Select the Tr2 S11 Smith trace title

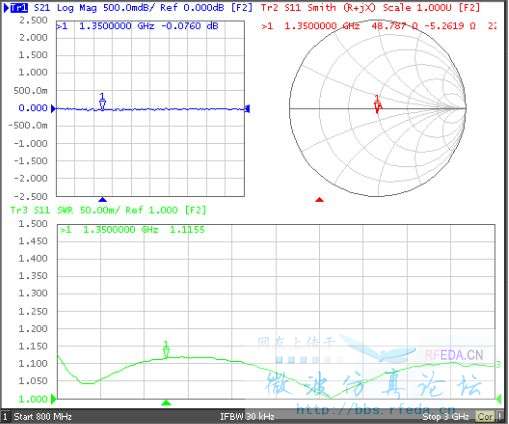370,8
